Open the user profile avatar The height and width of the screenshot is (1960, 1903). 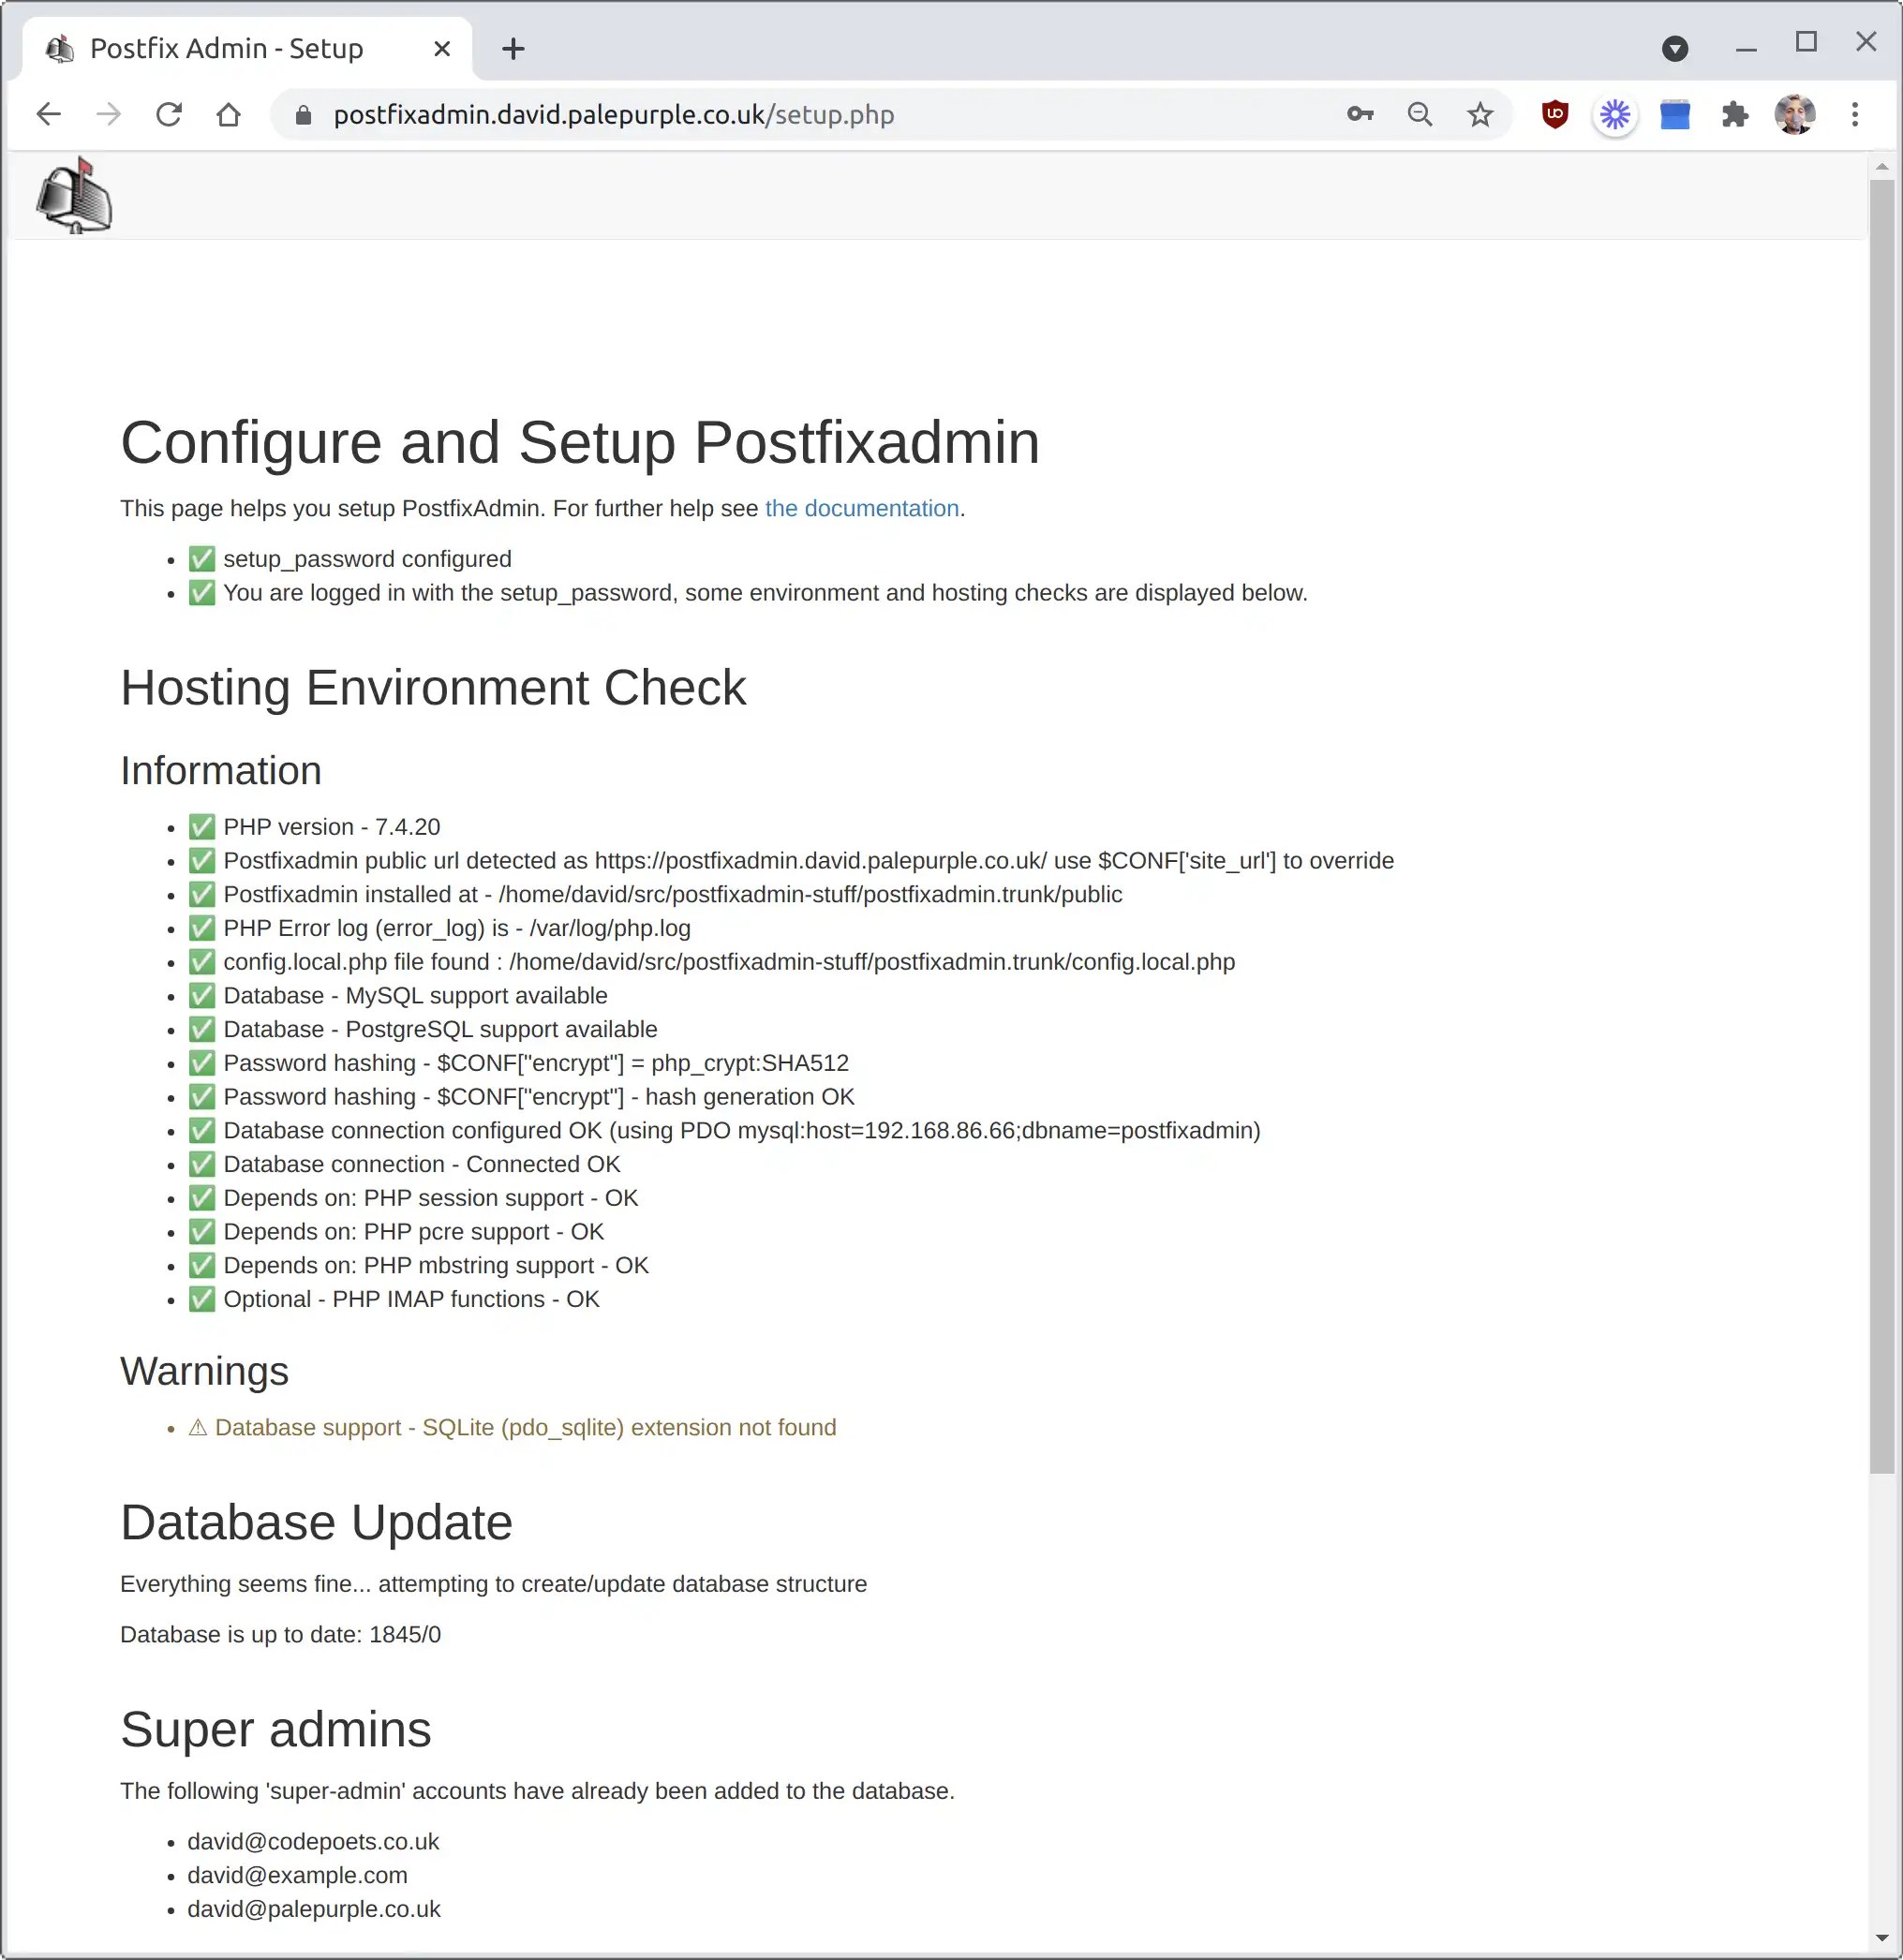[1795, 115]
